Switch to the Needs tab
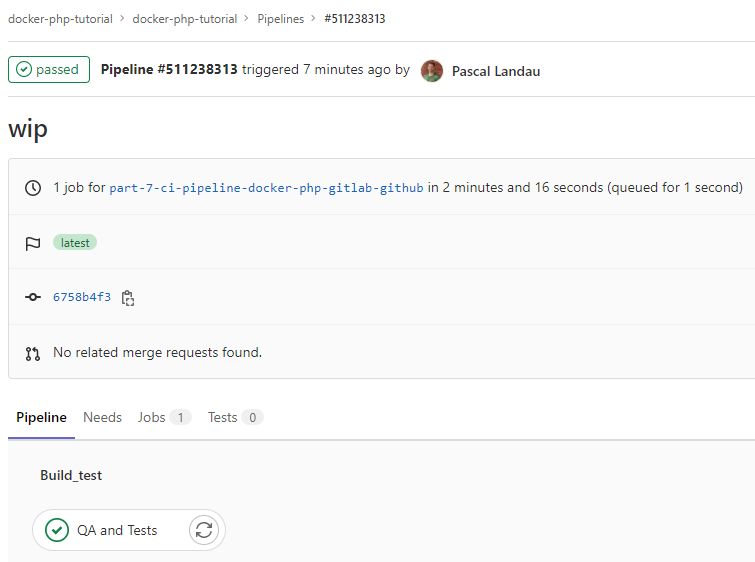 coord(103,418)
